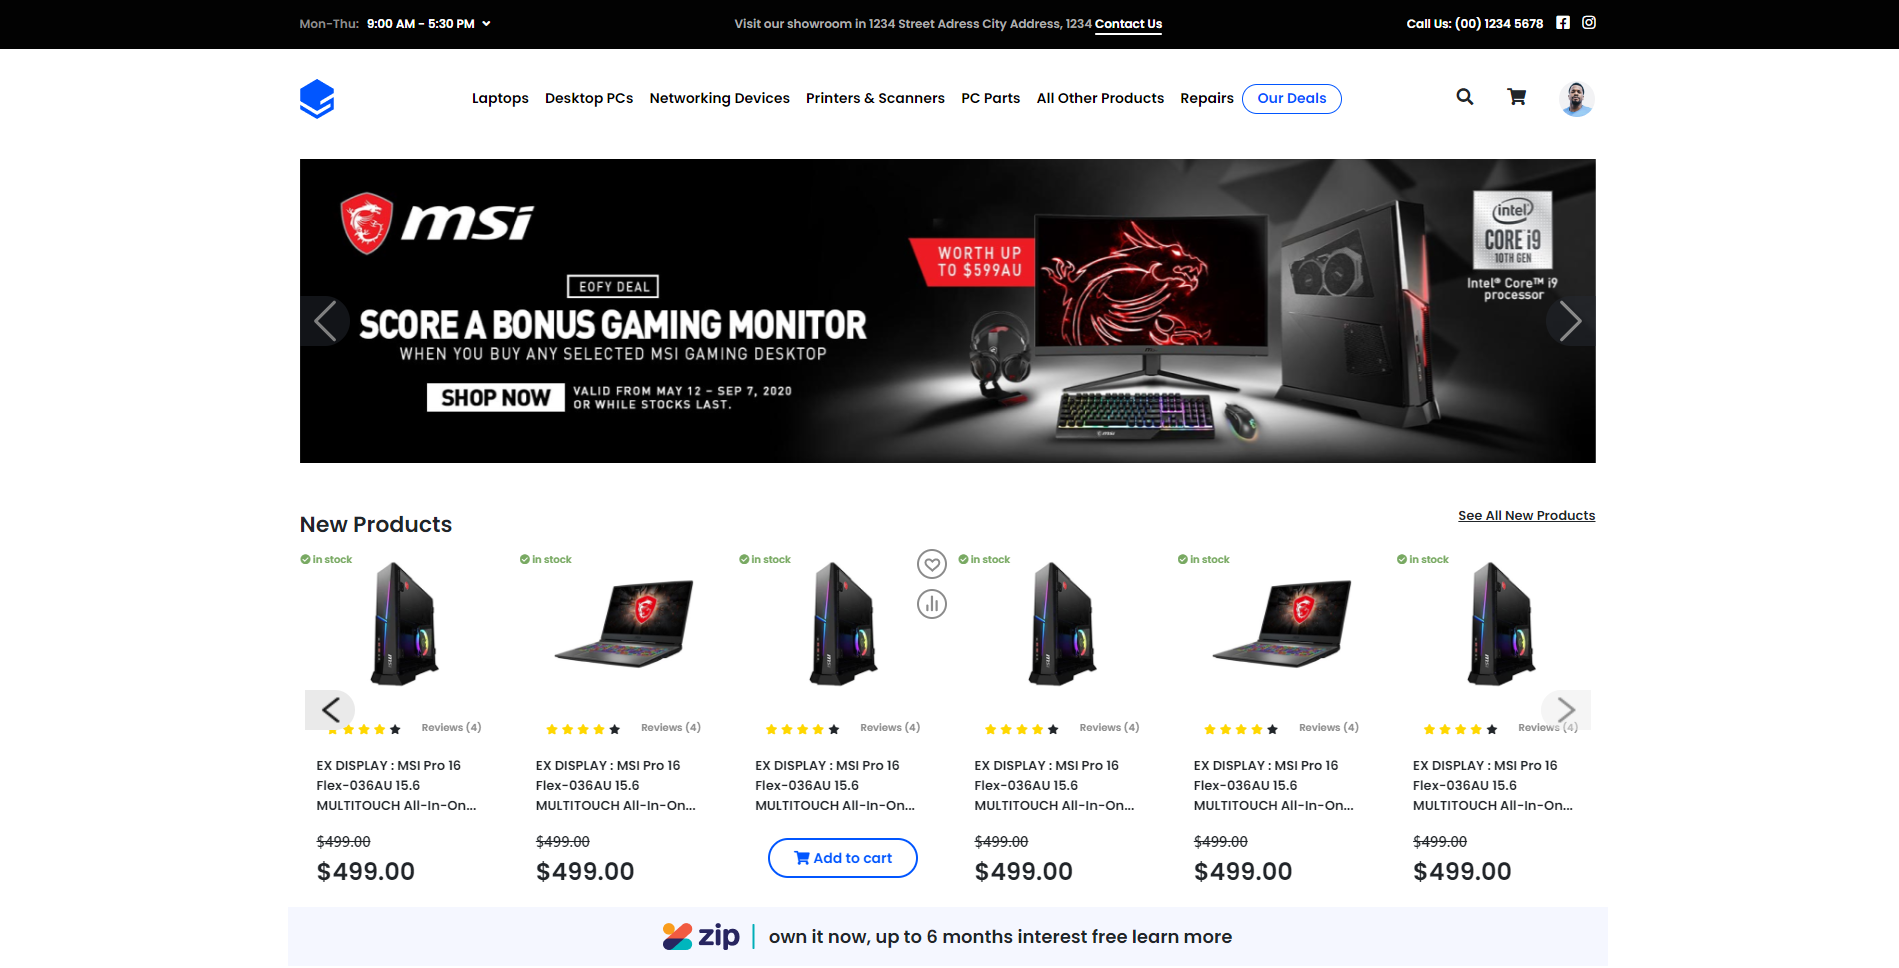Open the Networking Devices menu item
This screenshot has width=1899, height=968.
[719, 98]
